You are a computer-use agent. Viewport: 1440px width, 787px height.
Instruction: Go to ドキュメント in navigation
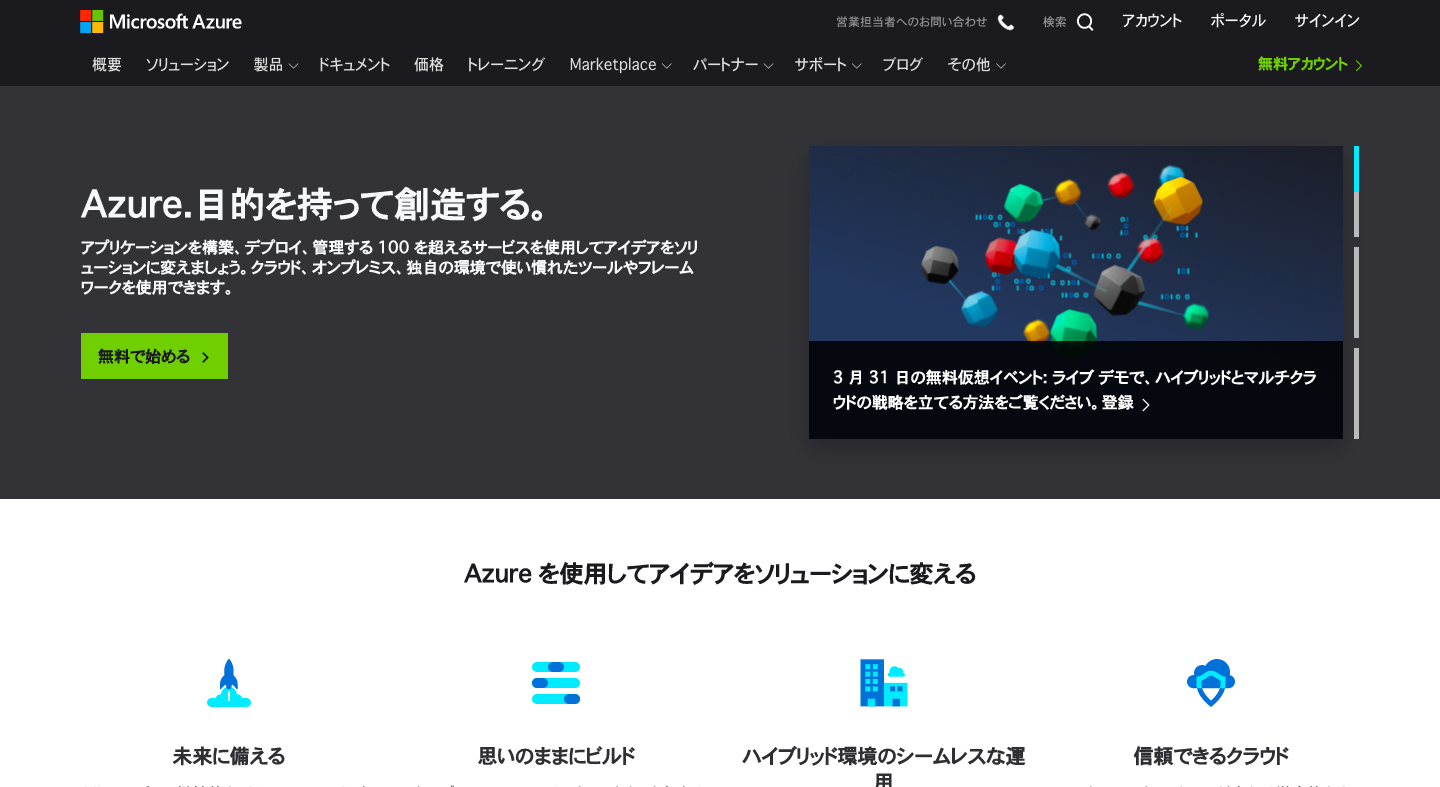pyautogui.click(x=353, y=65)
